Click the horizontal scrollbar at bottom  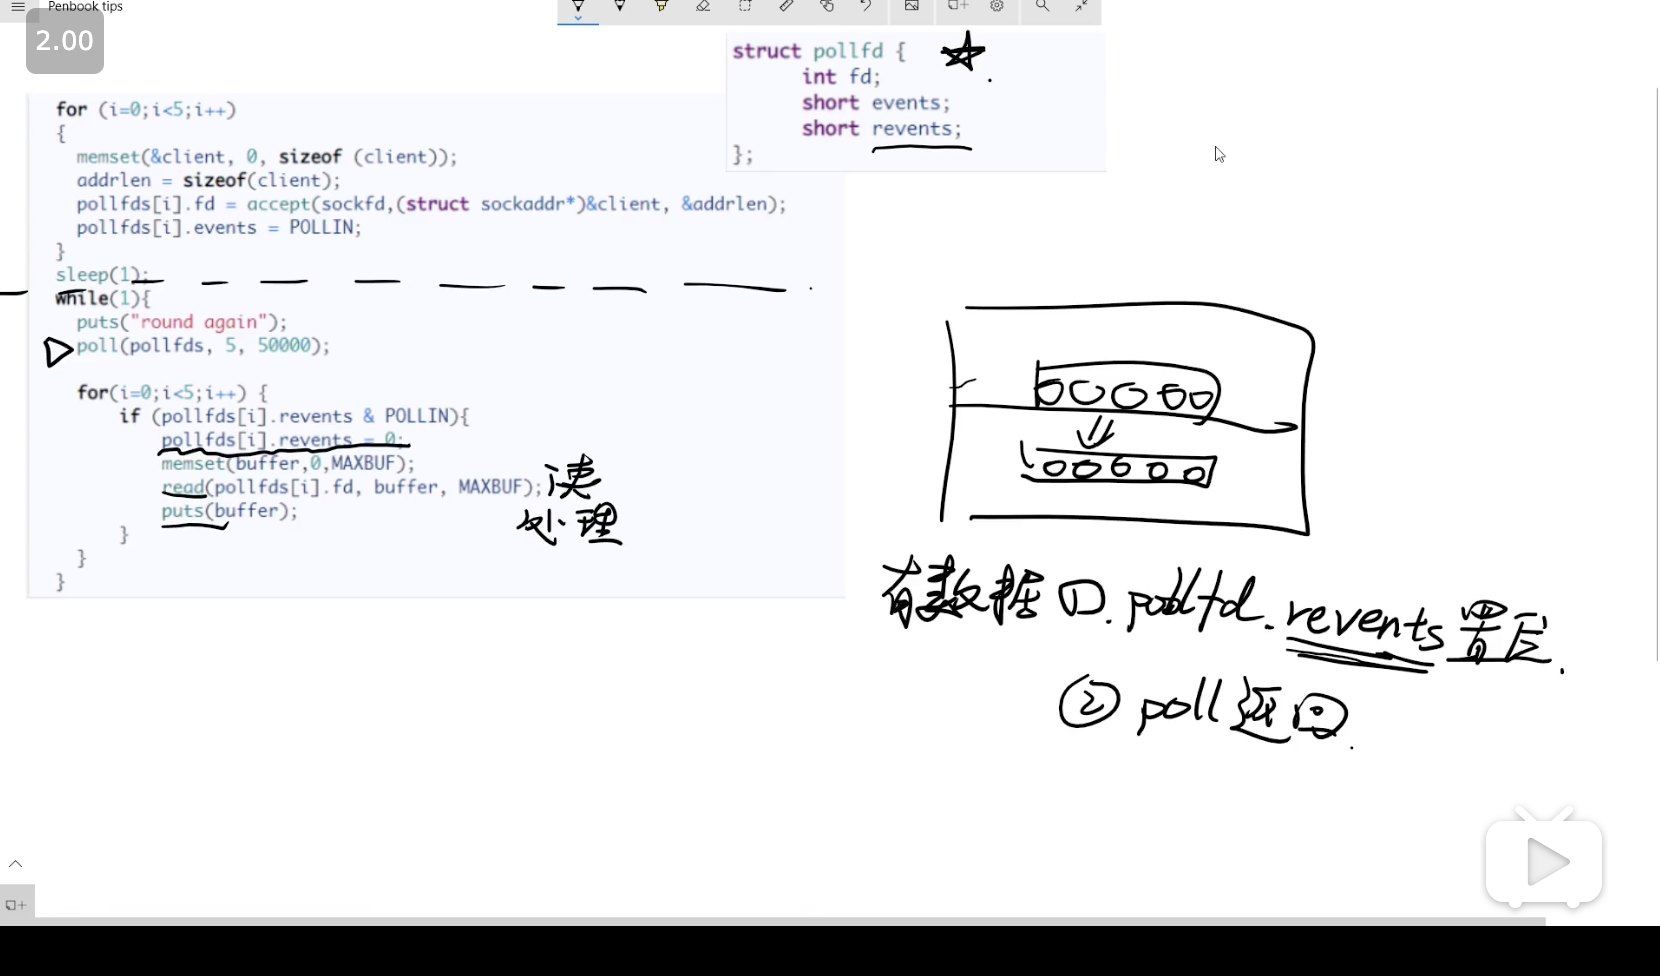(772, 921)
